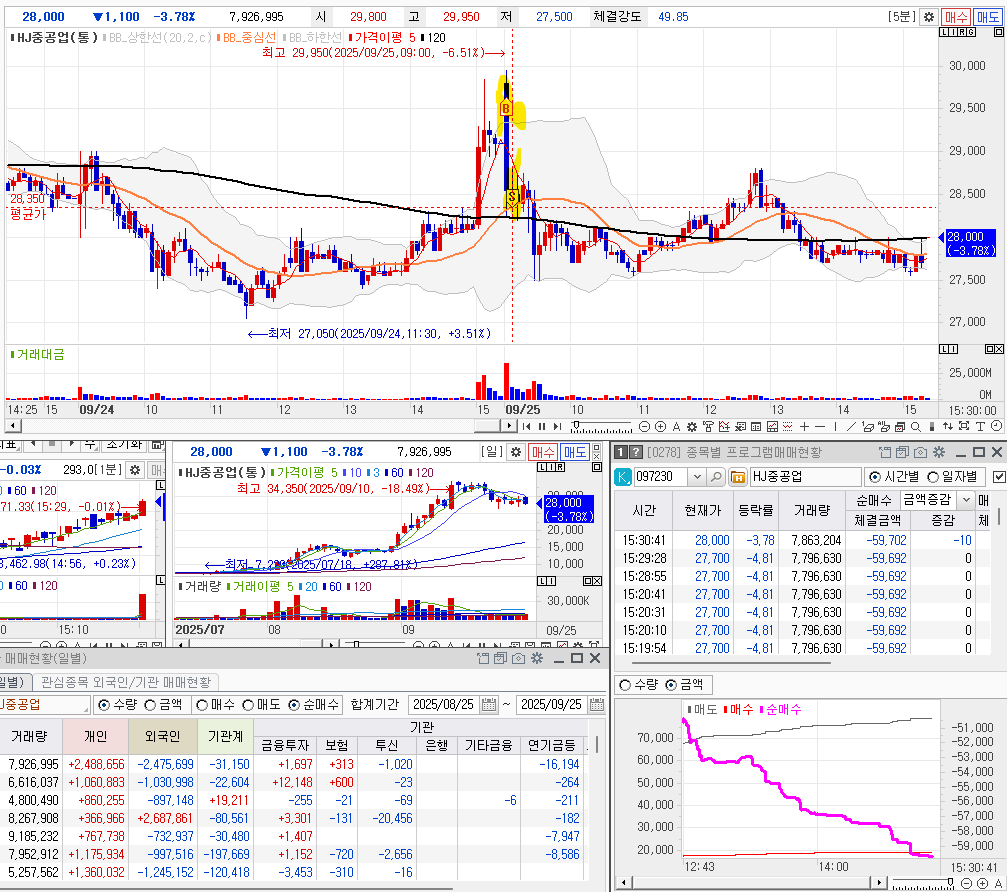Open chart toolbar gear settings
Screen dimensions: 1007x892
(x=692, y=426)
